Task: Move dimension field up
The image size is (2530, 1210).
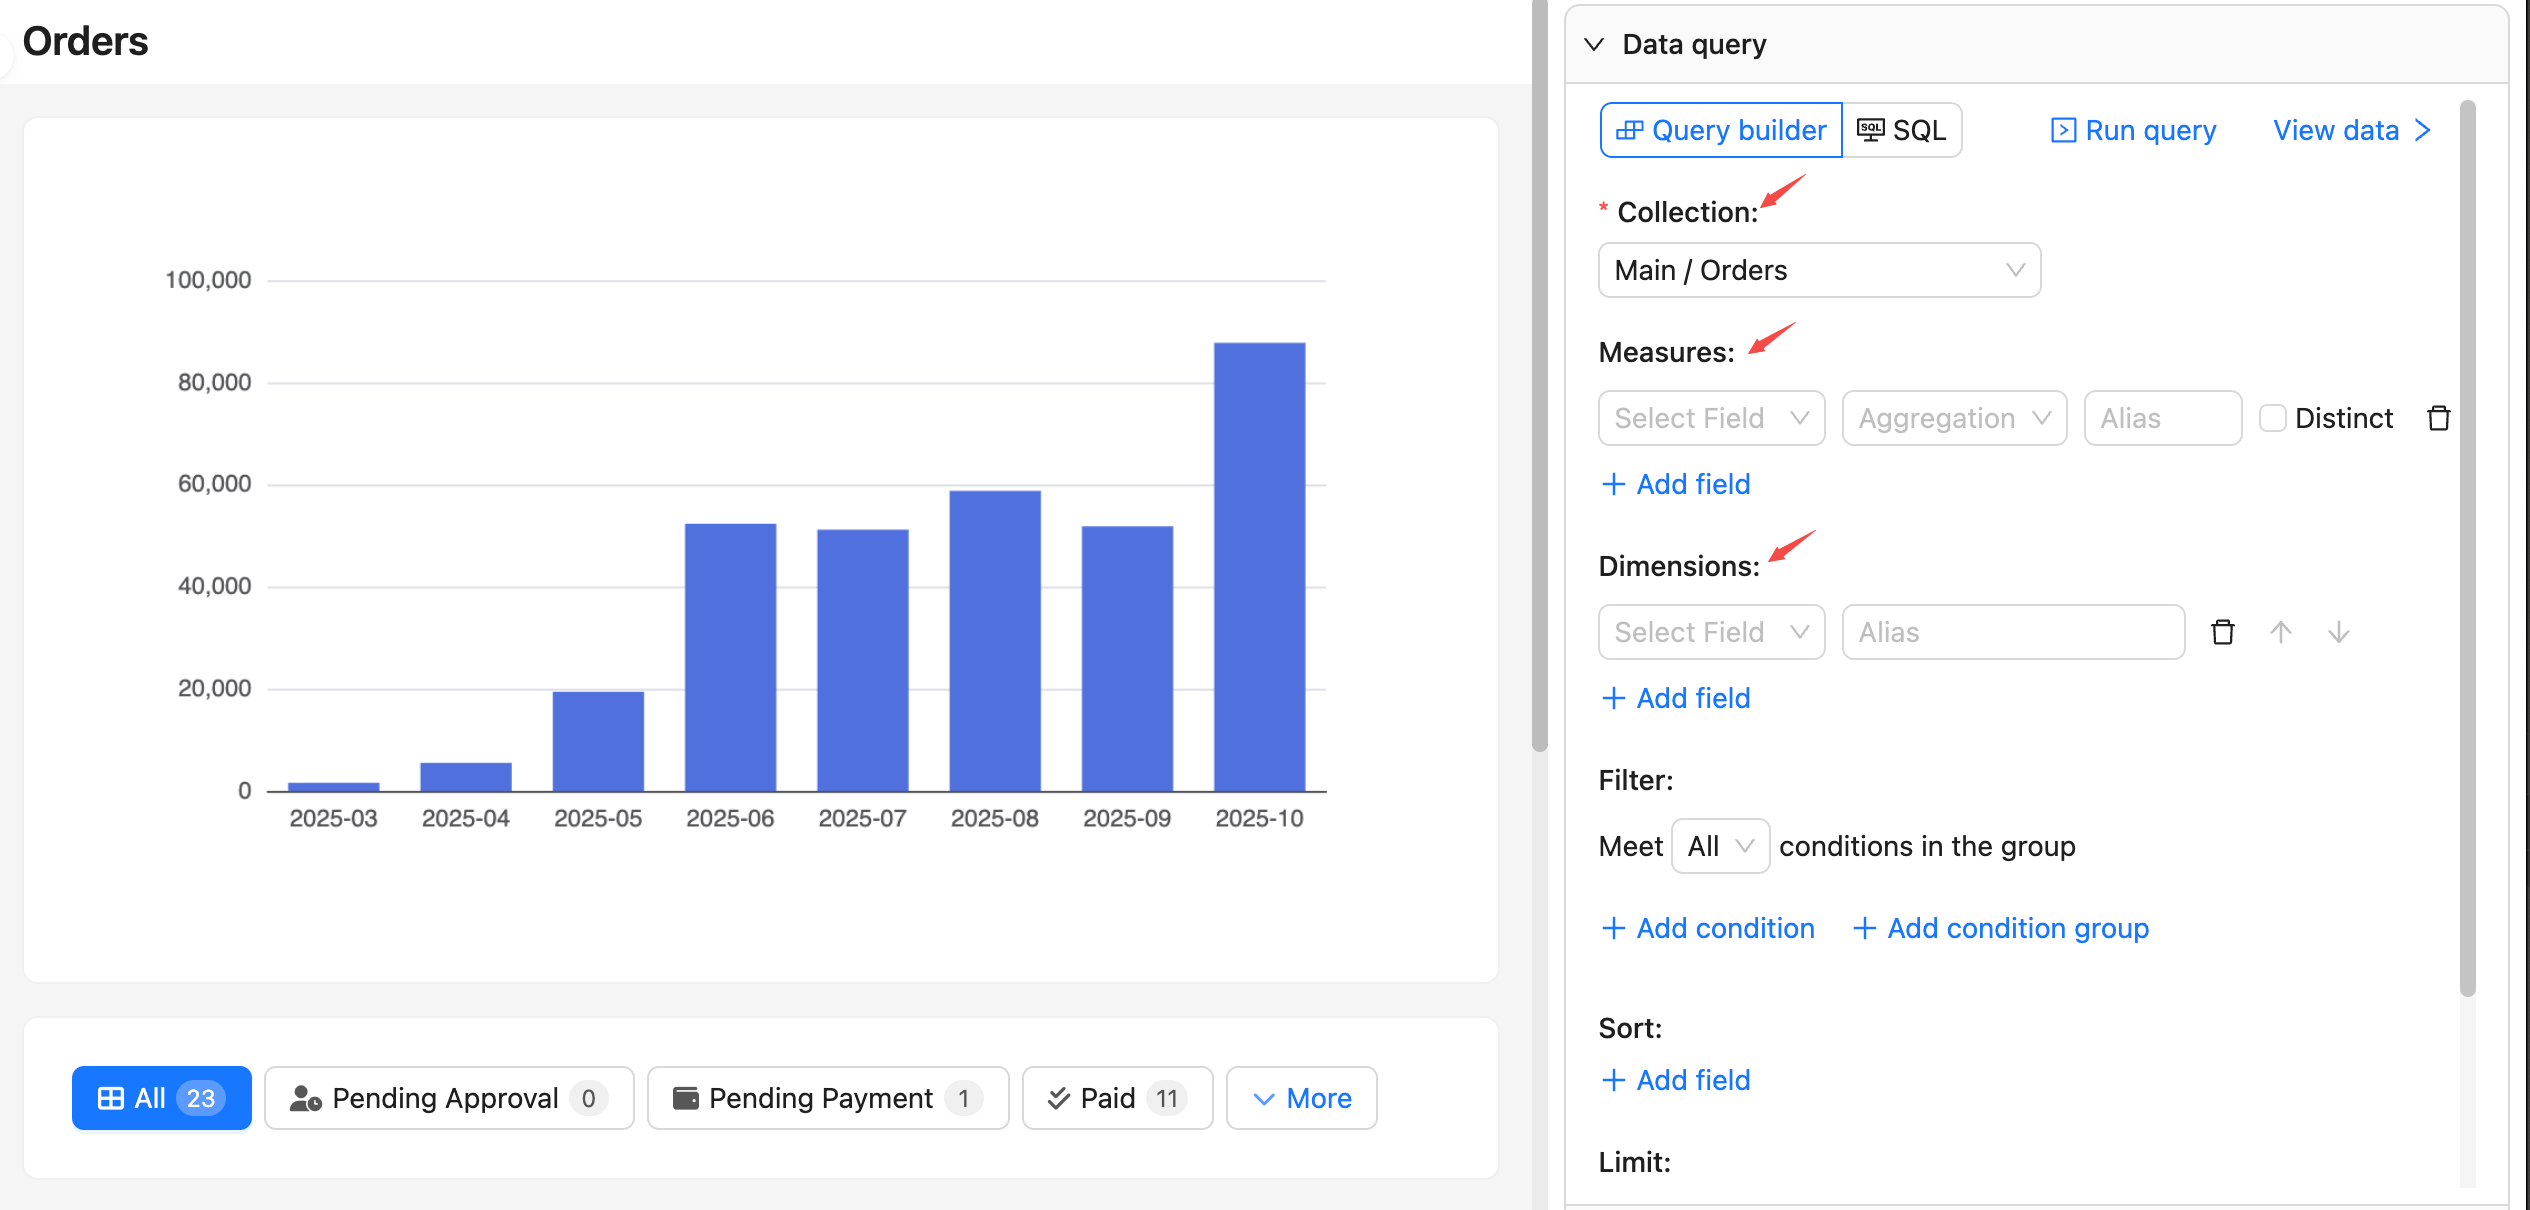Action: coord(2280,632)
